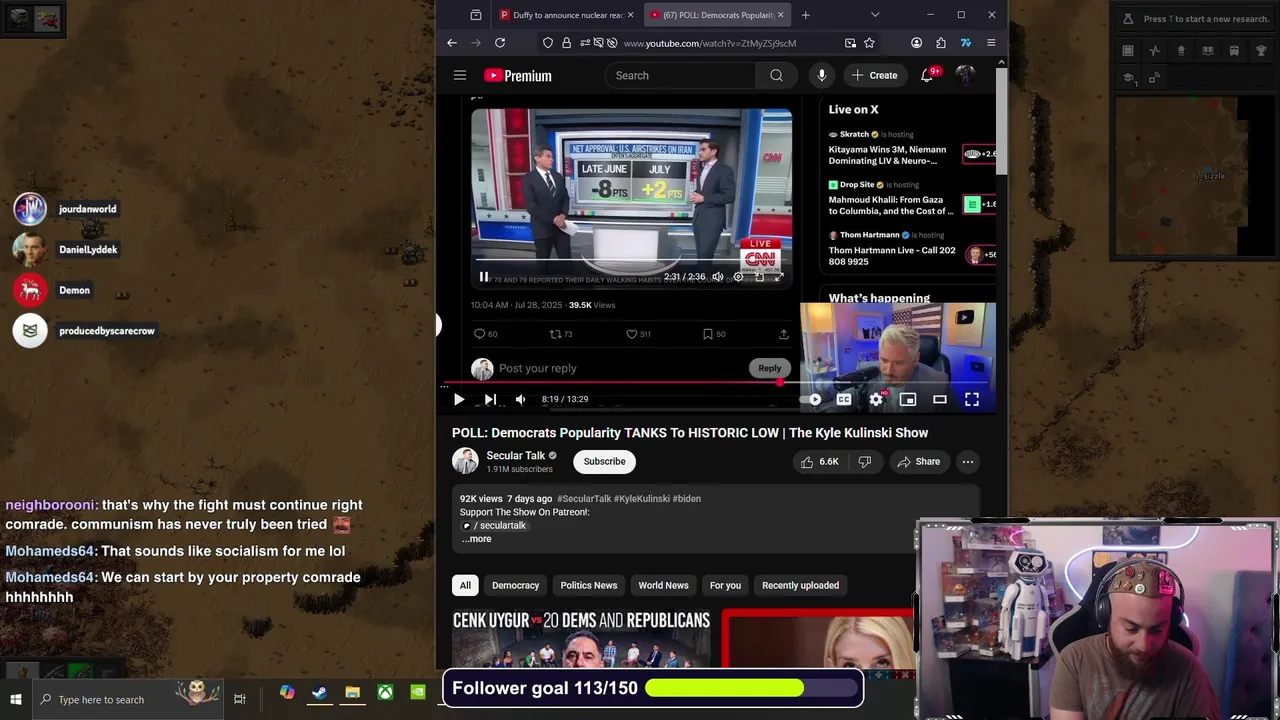
Task: Reload the page with the refresh icon
Action: click(x=500, y=43)
